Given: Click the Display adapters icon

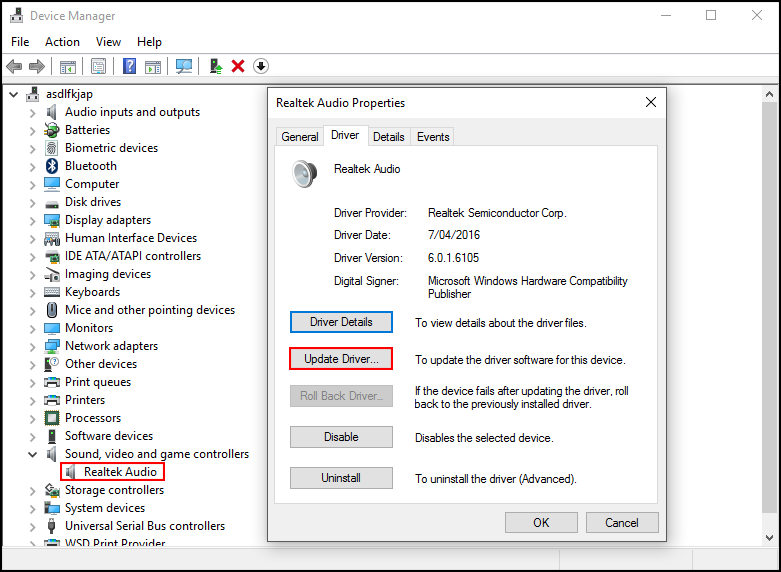Looking at the screenshot, I should (52, 220).
